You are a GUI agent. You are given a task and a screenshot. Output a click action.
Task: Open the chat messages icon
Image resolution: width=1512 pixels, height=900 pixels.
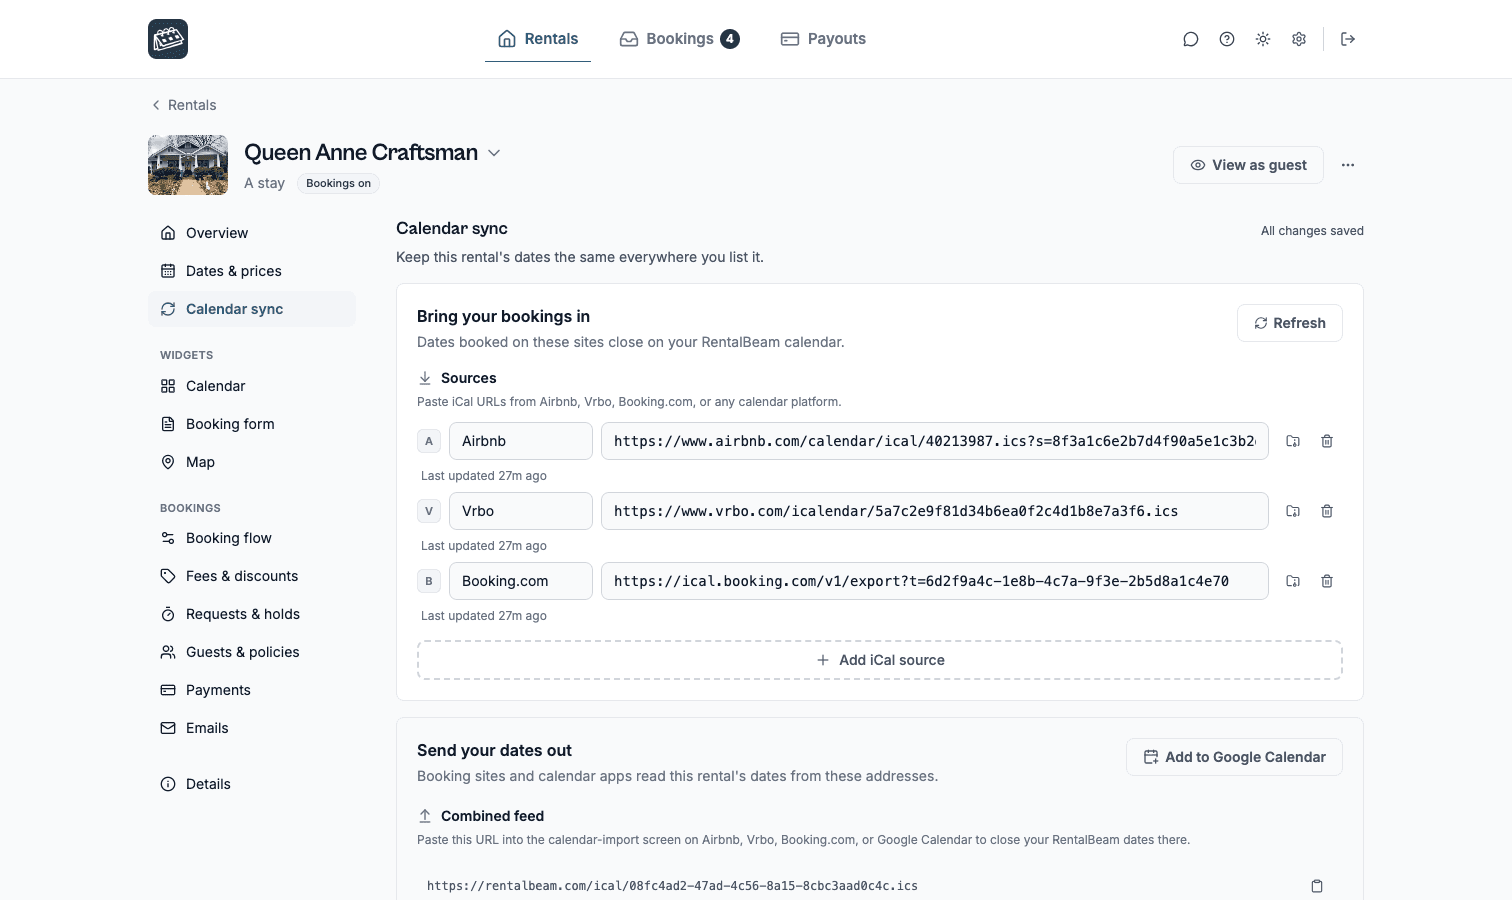coord(1190,39)
